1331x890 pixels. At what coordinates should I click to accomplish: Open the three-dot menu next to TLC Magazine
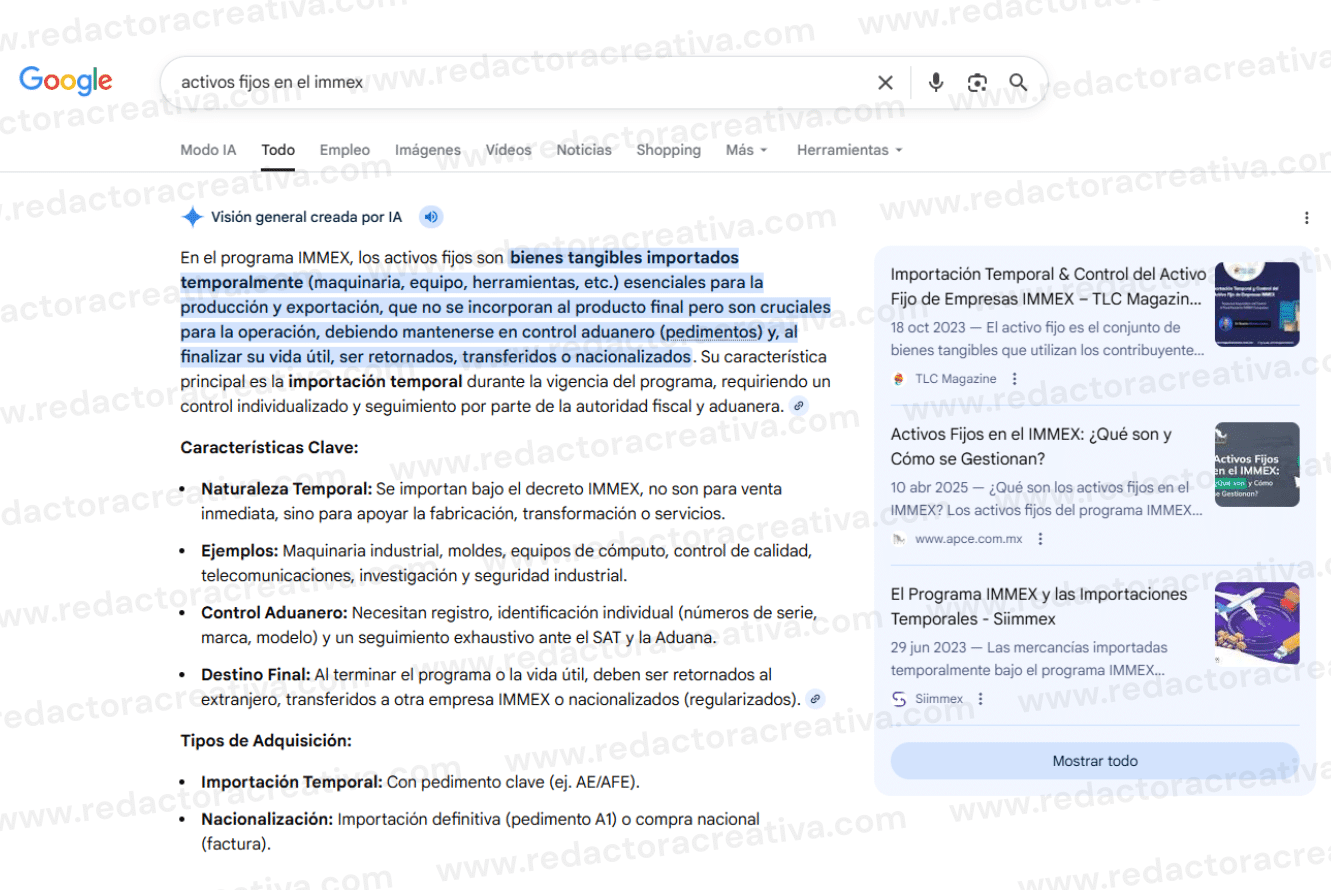point(1015,379)
